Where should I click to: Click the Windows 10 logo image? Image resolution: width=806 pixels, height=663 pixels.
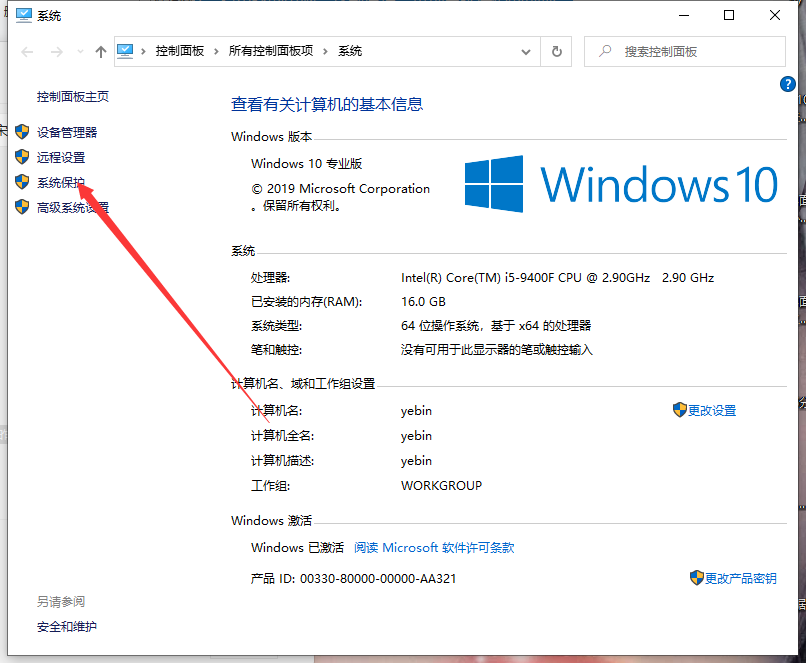point(620,184)
